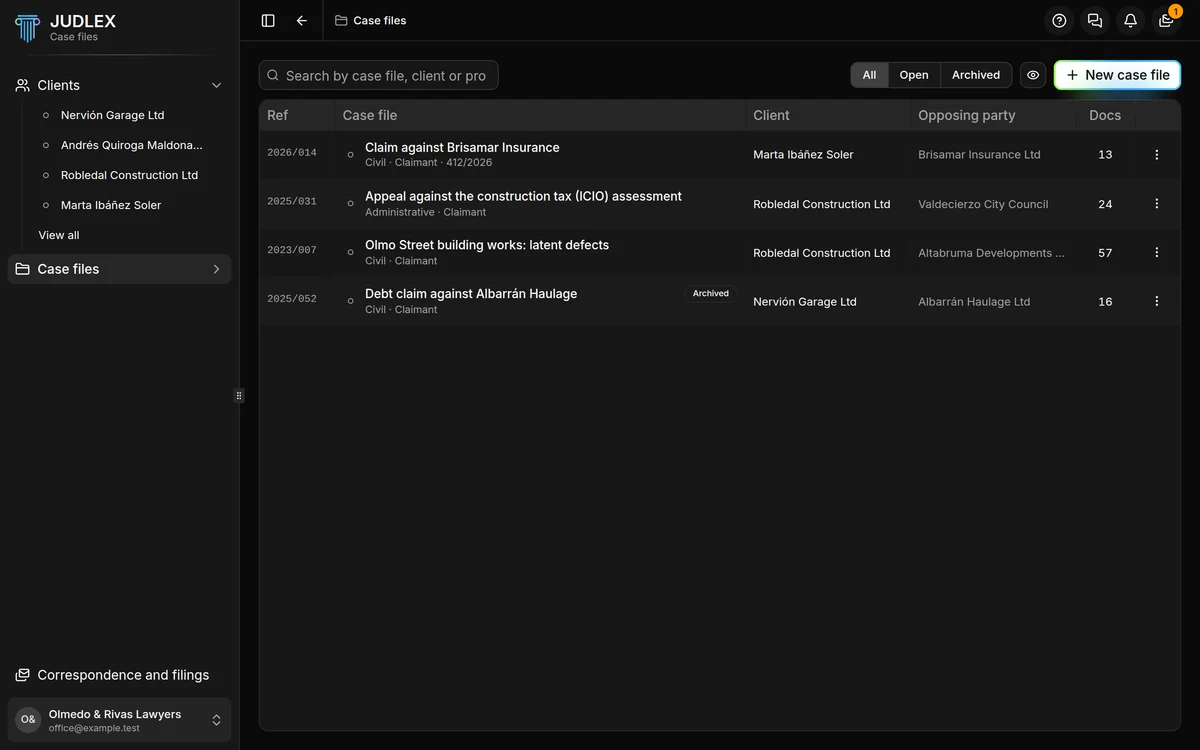Filter by All case files
Image resolution: width=1200 pixels, height=750 pixels.
pos(869,75)
